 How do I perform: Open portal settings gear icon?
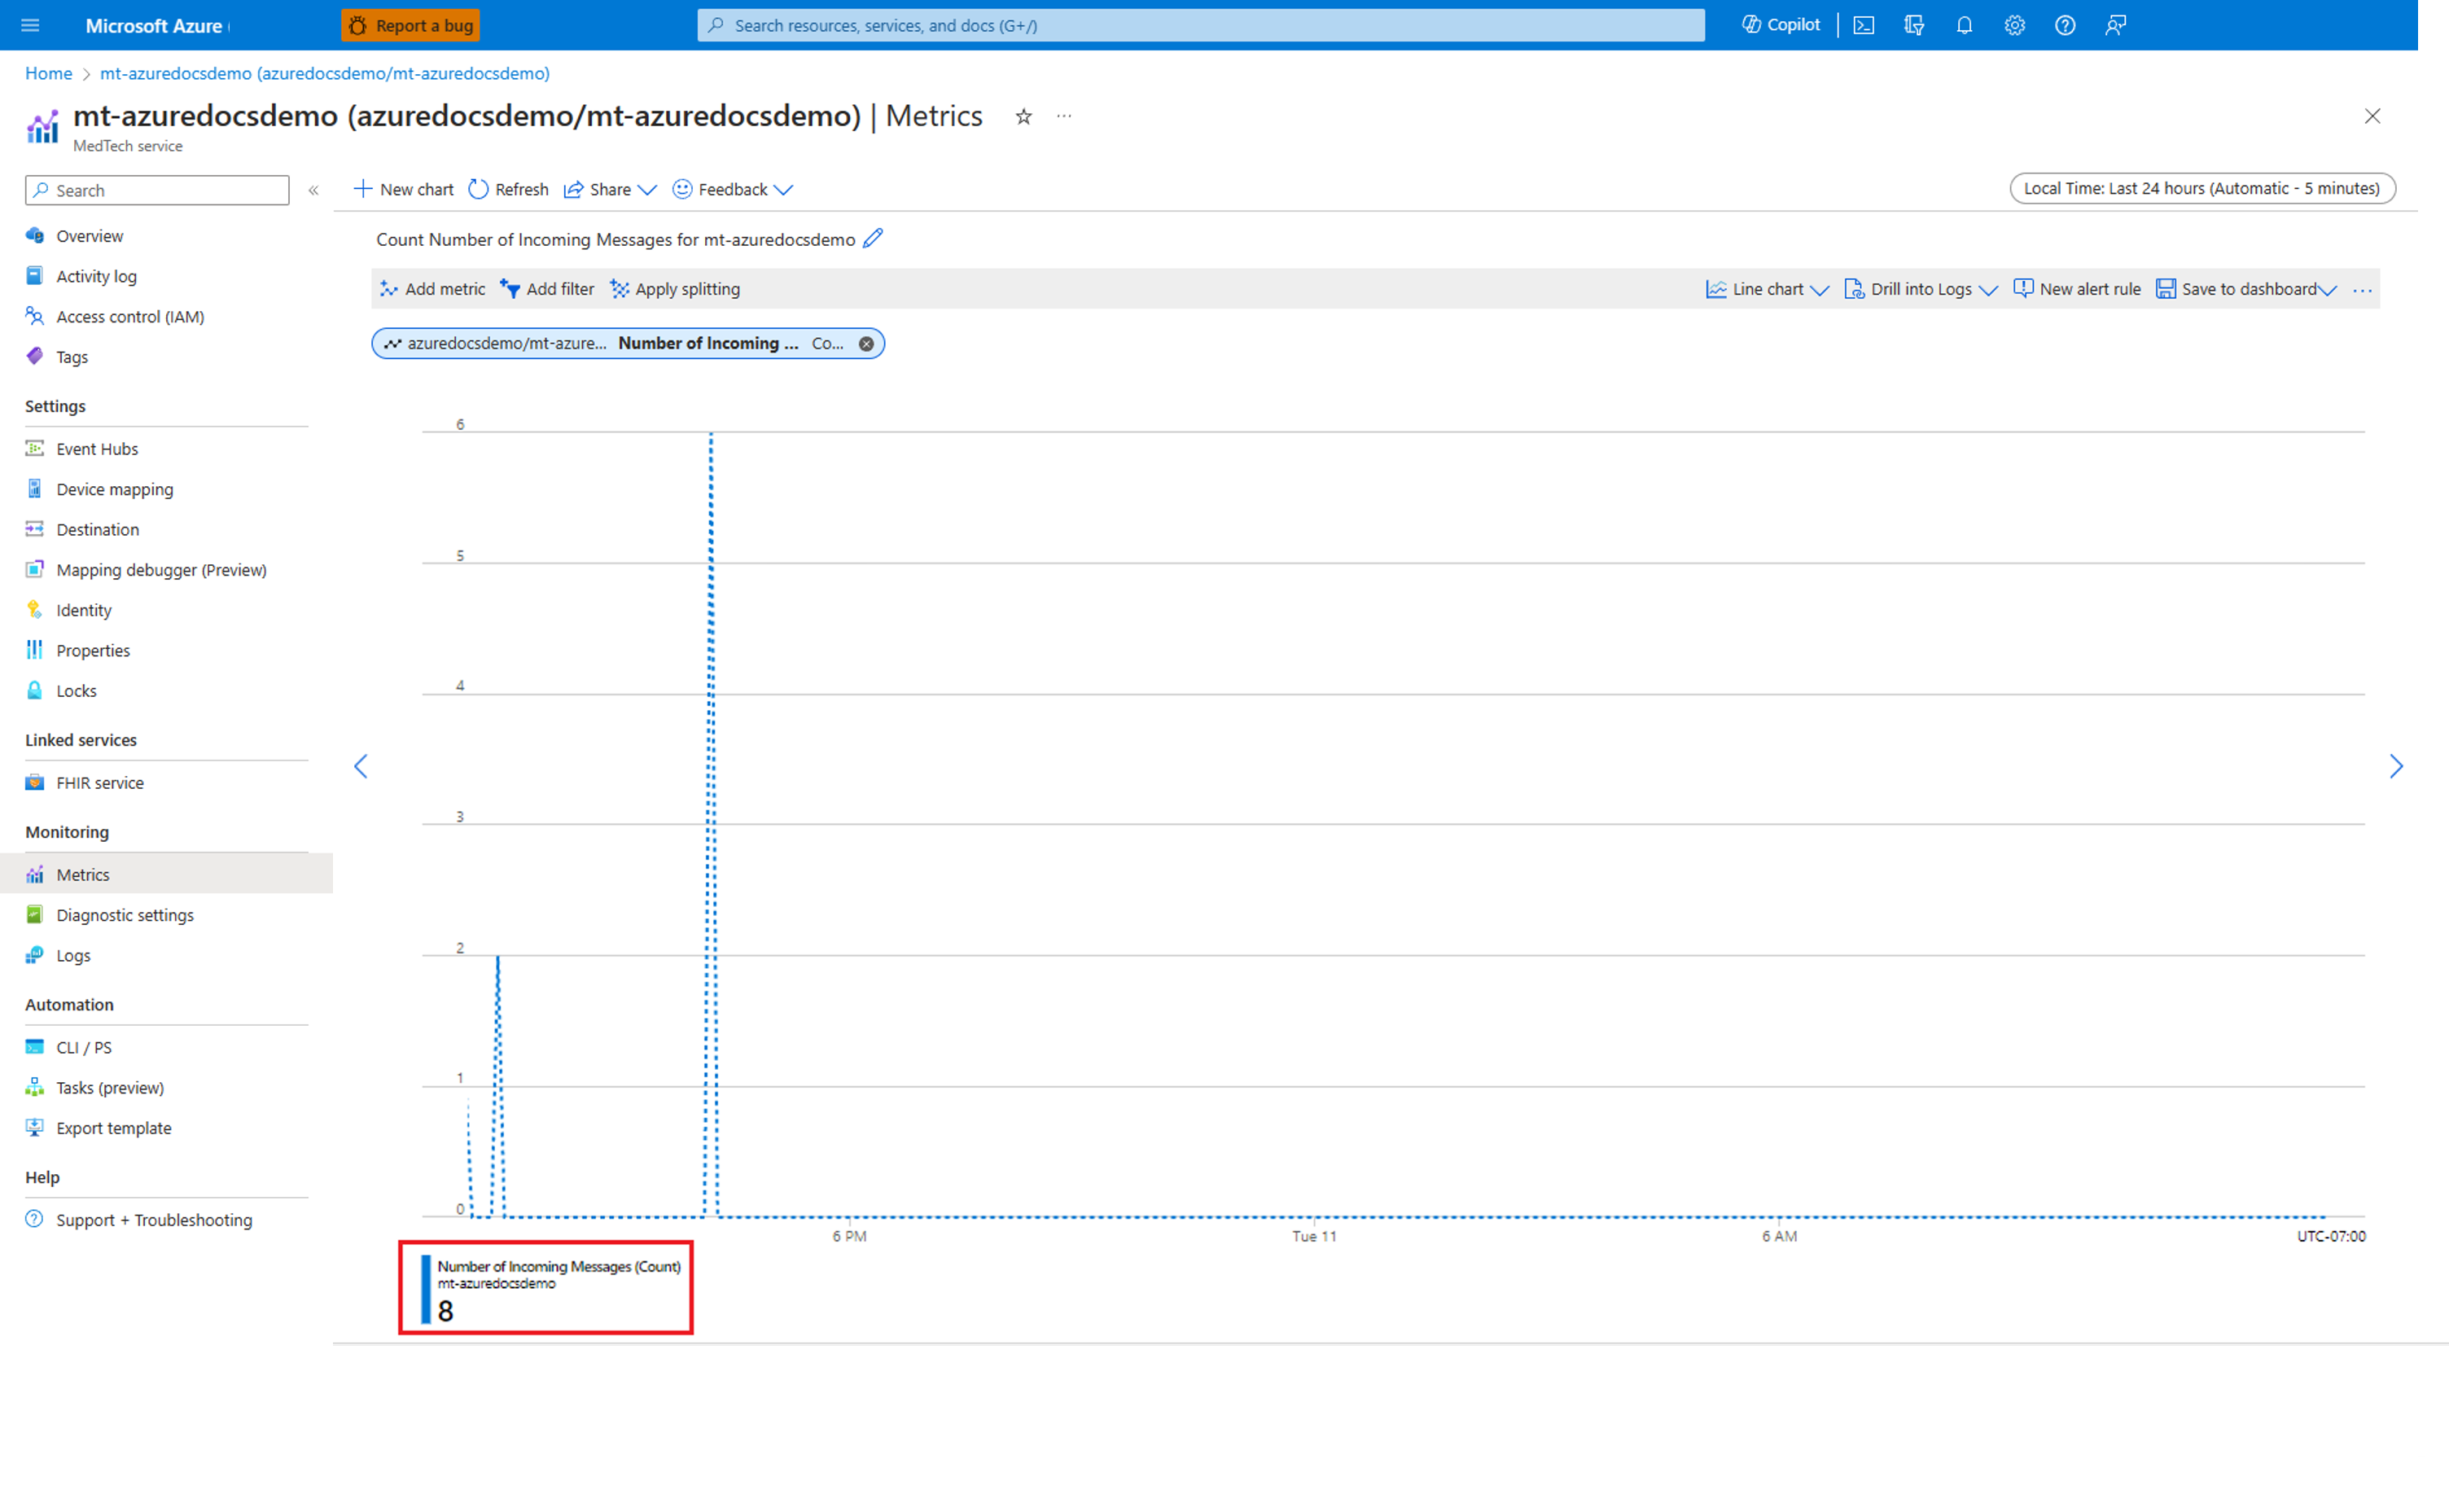coord(2014,25)
